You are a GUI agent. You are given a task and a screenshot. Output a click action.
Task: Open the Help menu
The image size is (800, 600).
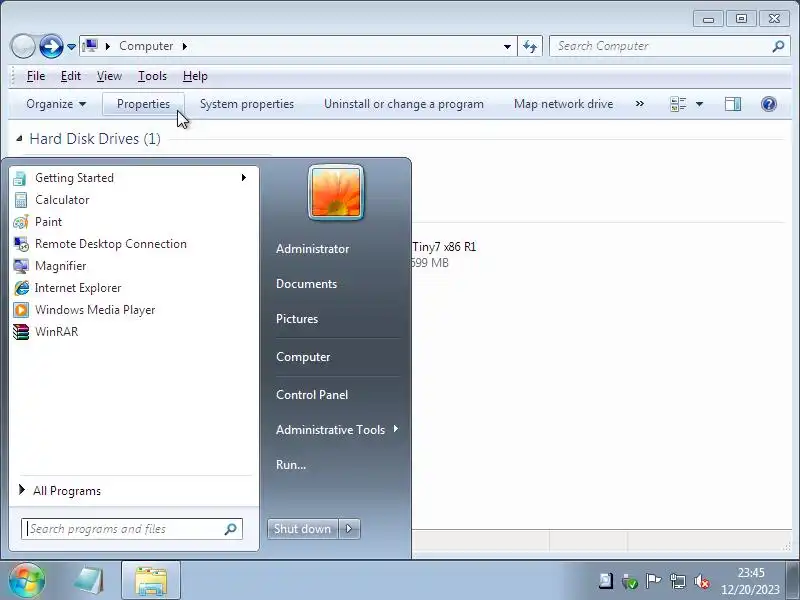click(x=195, y=76)
